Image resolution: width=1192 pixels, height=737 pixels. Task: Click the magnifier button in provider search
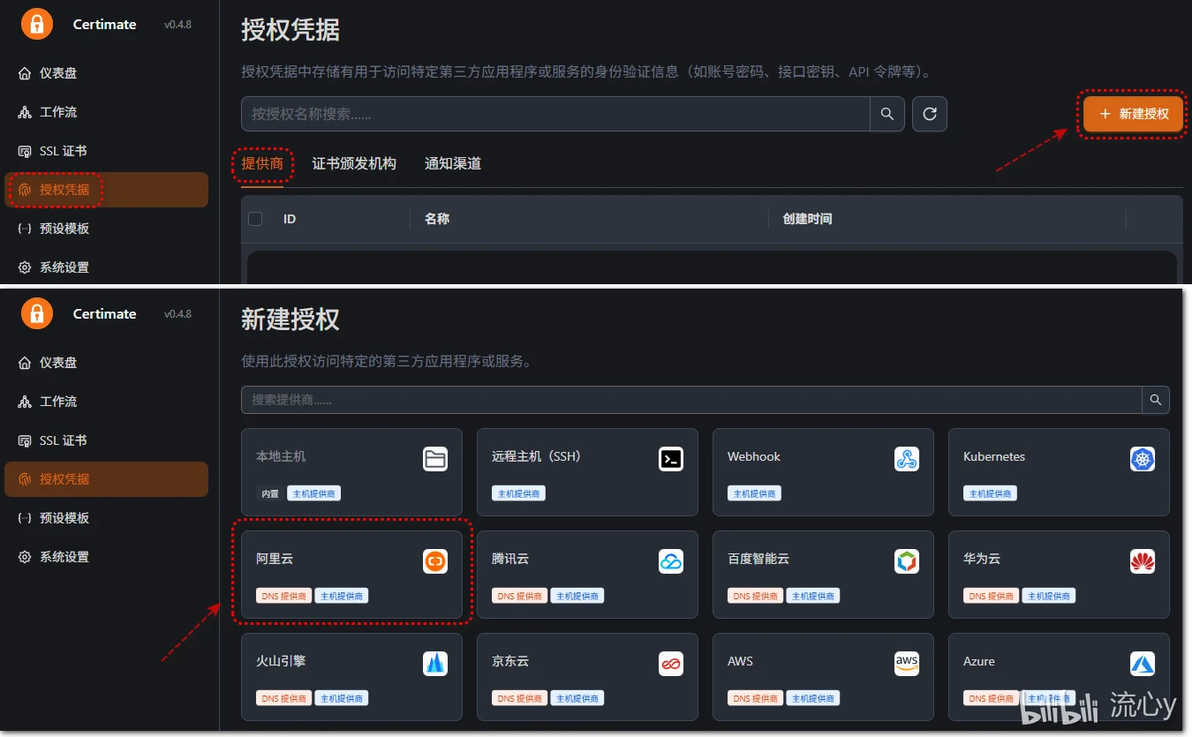coord(1156,400)
